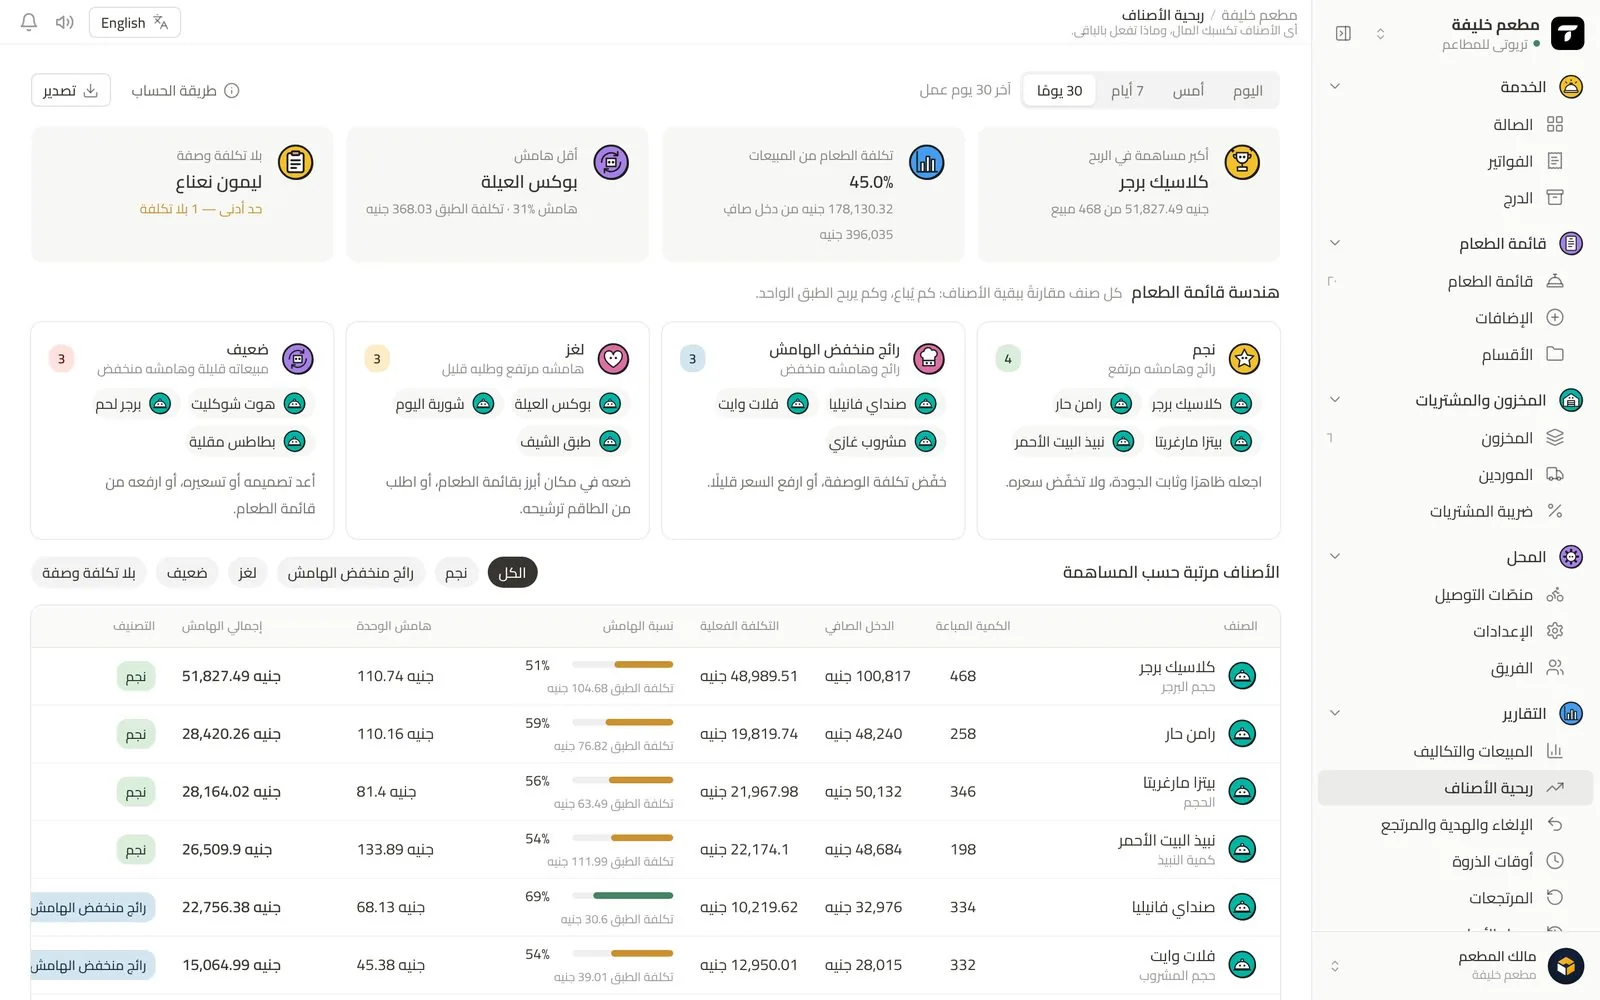Filter items by نجم chip

(x=456, y=573)
